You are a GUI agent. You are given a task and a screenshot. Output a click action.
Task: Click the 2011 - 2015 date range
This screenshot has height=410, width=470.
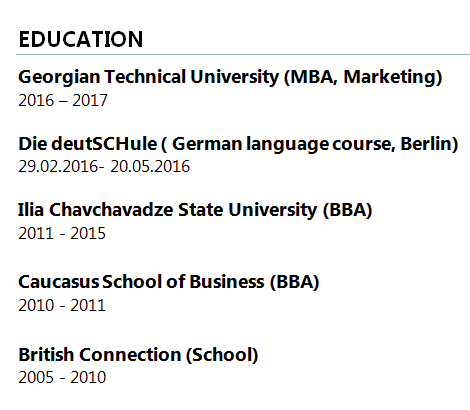coord(62,233)
